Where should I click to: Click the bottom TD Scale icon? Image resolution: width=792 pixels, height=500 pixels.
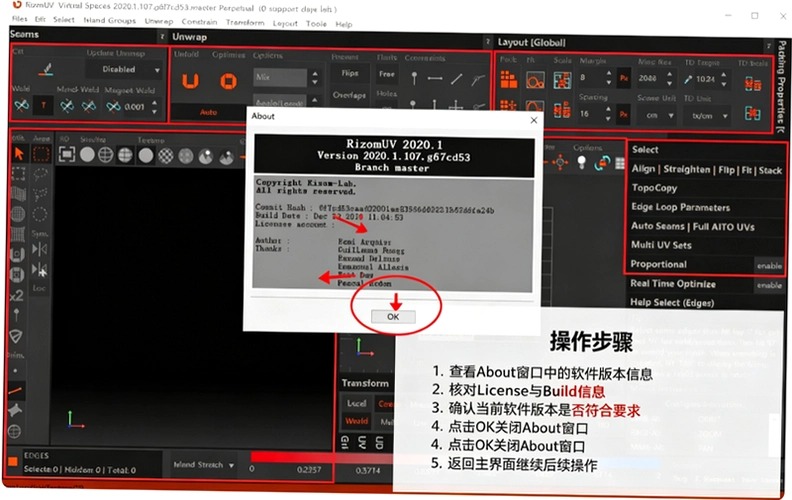click(x=753, y=114)
